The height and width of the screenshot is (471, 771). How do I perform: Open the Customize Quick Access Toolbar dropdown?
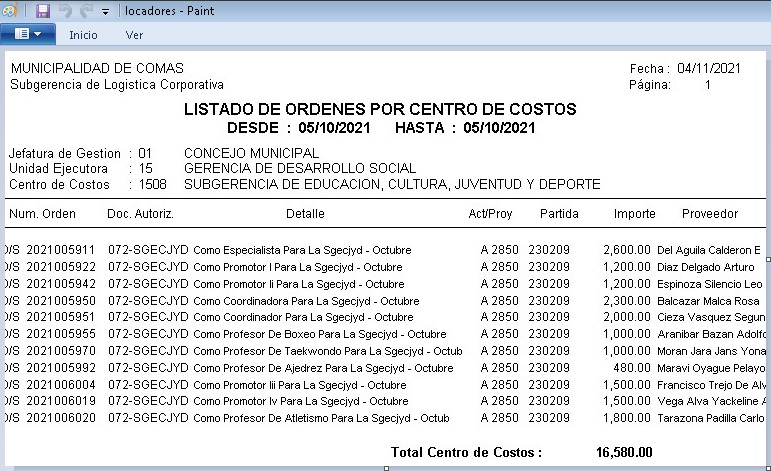[105, 11]
